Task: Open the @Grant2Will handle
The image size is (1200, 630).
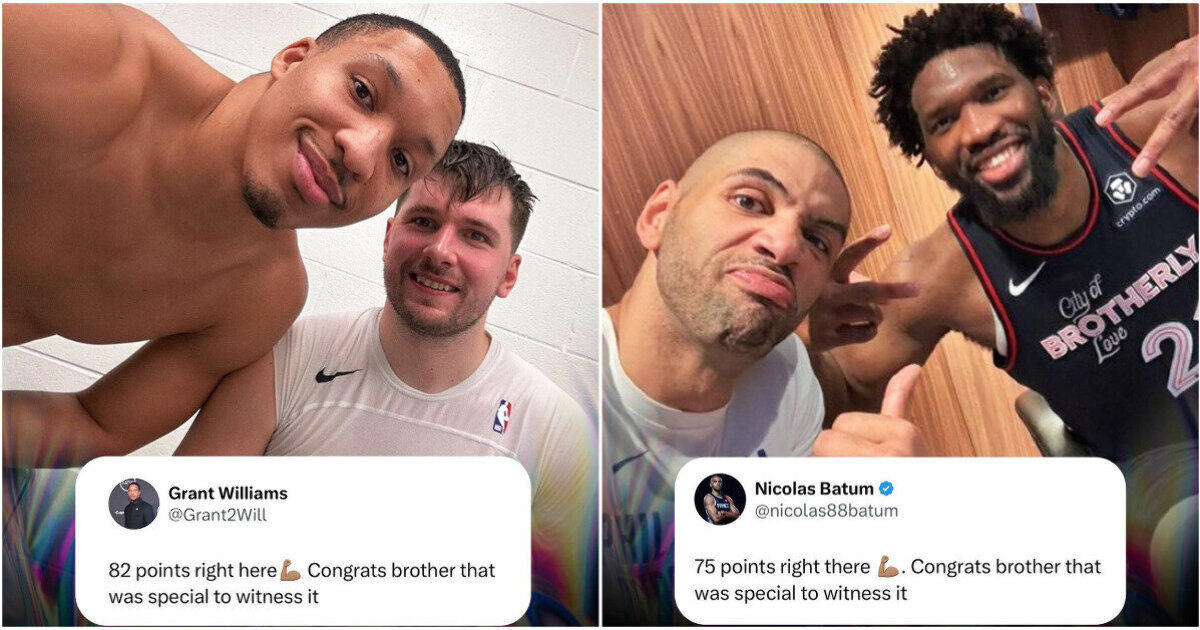Action: pos(217,515)
